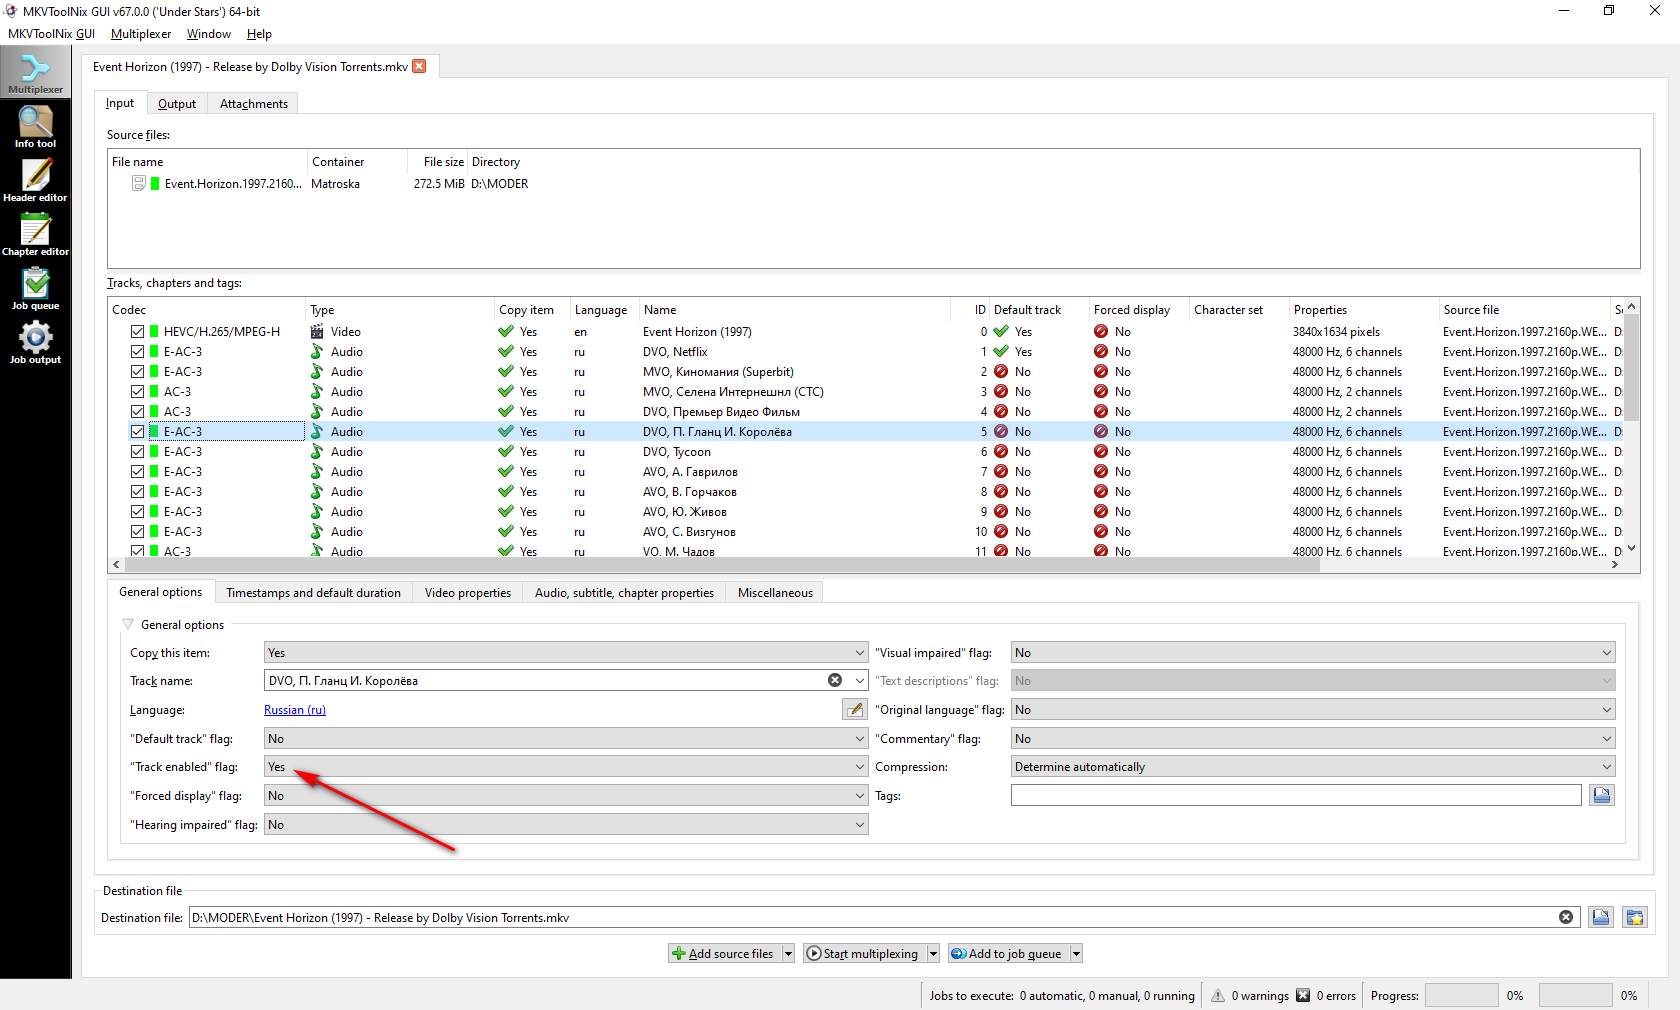1680x1010 pixels.
Task: Open the Miscellaneous tab
Action: click(775, 592)
